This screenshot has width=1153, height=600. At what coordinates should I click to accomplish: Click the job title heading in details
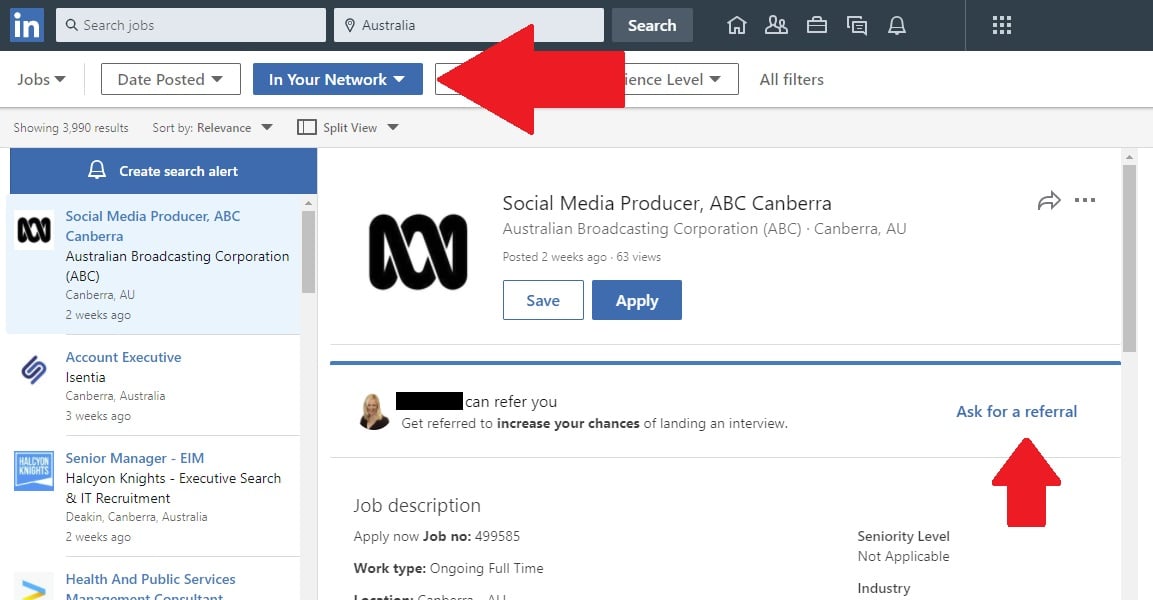click(x=667, y=203)
